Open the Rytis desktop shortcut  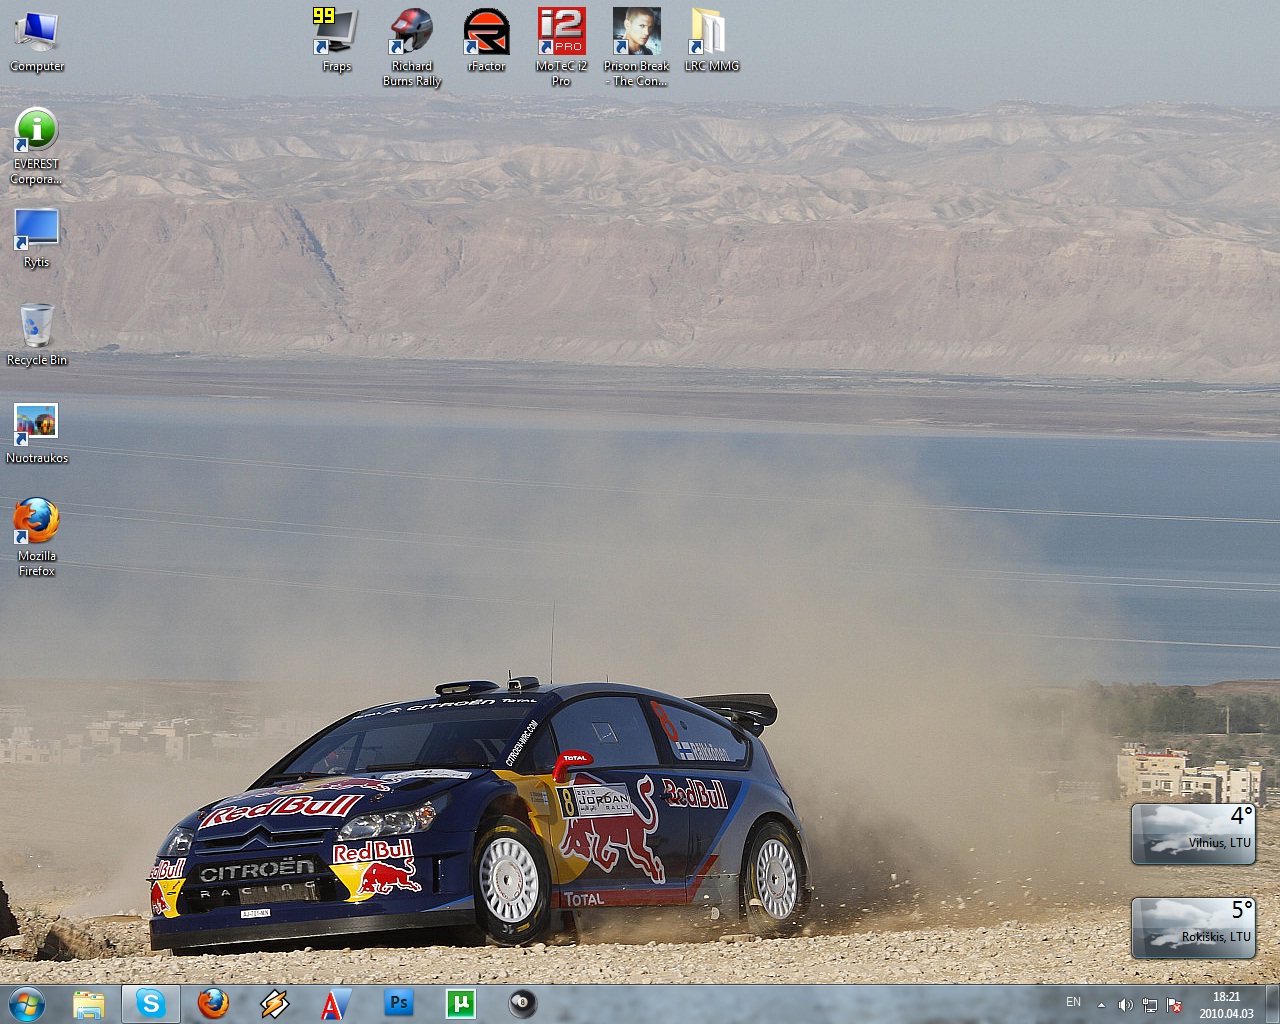point(36,238)
